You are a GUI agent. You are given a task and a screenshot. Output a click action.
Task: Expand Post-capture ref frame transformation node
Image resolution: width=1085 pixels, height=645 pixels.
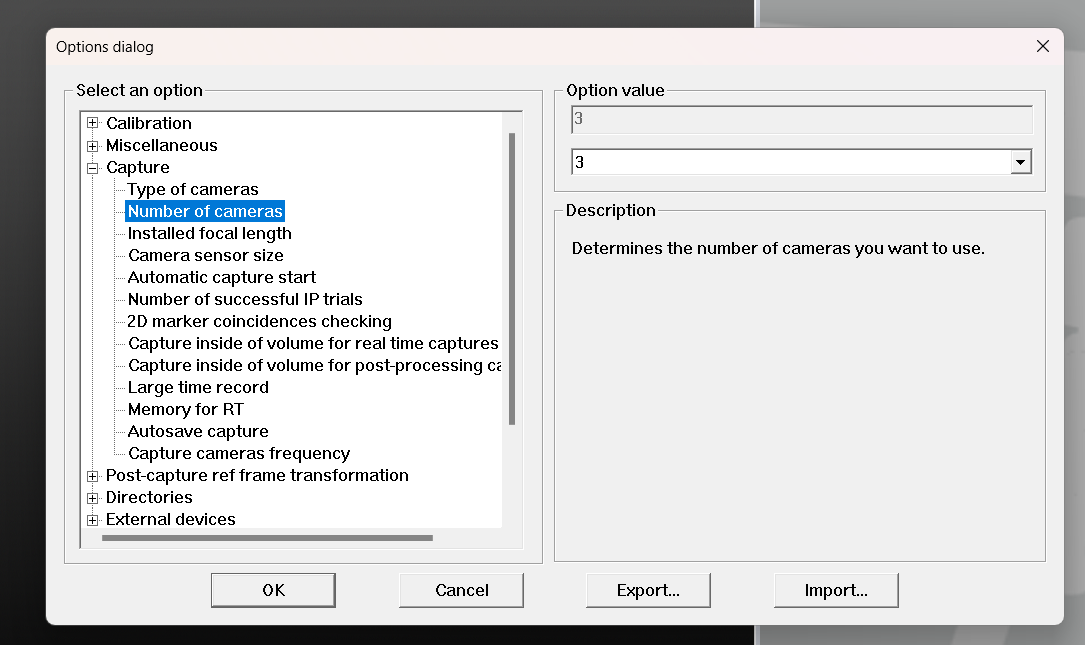click(93, 476)
